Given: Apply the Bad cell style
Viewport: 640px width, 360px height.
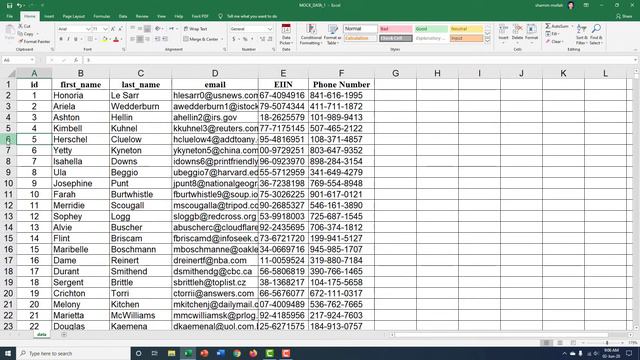Looking at the screenshot, I should 396,29.
